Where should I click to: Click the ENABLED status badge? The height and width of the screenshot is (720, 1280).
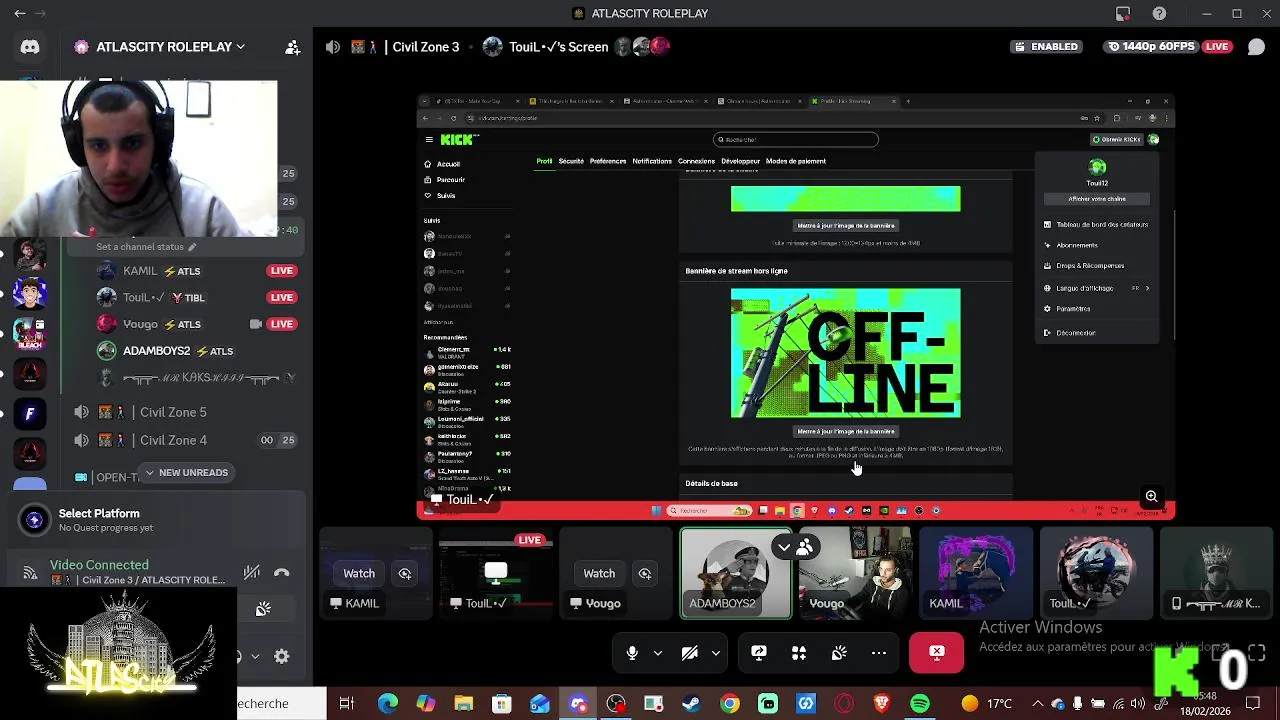1046,47
